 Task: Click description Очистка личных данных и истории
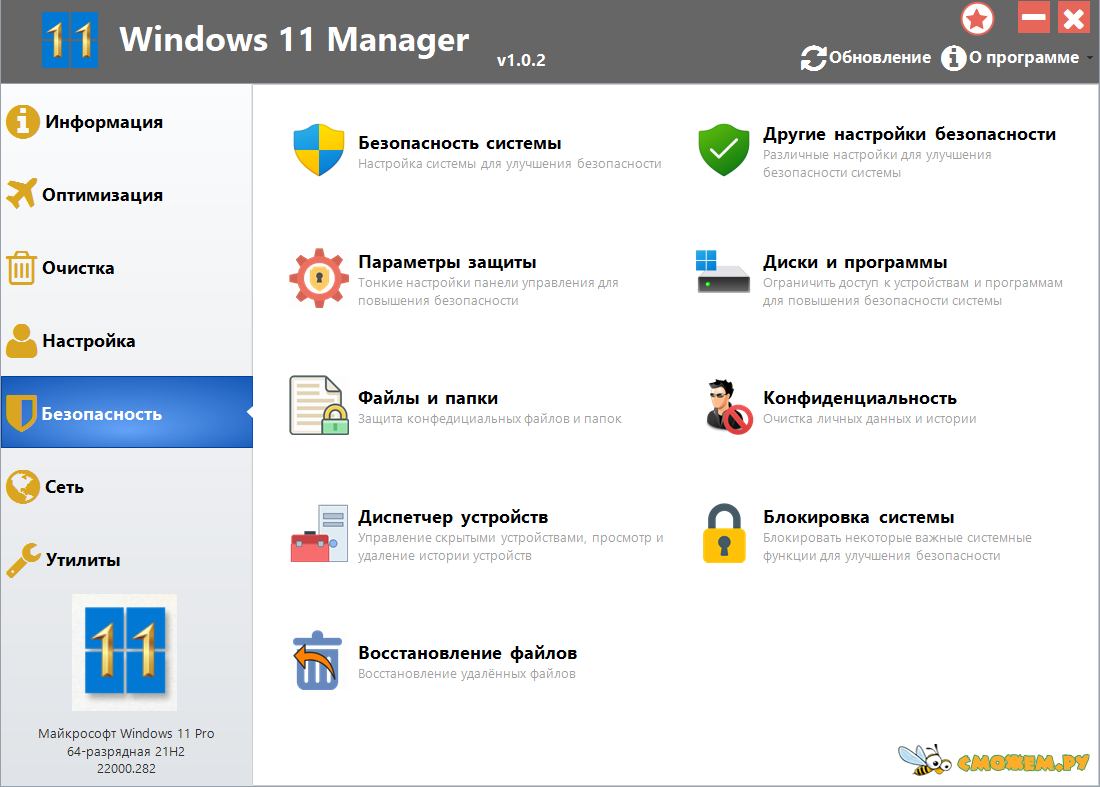(x=869, y=419)
